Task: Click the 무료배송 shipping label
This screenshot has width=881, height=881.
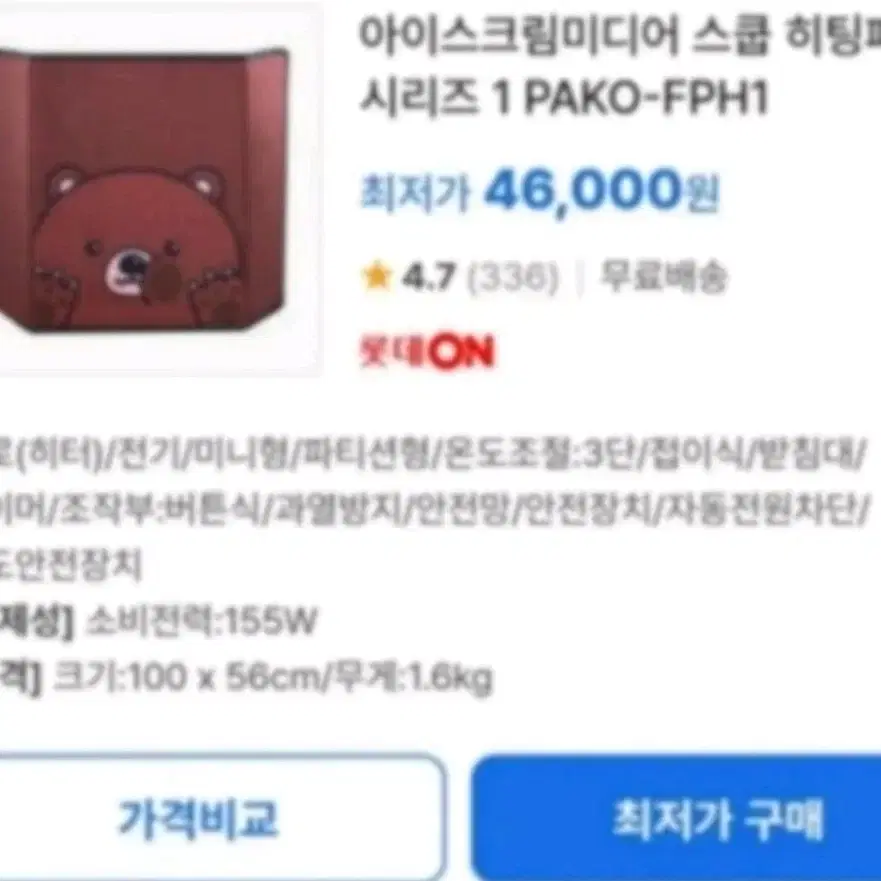Action: 664,276
